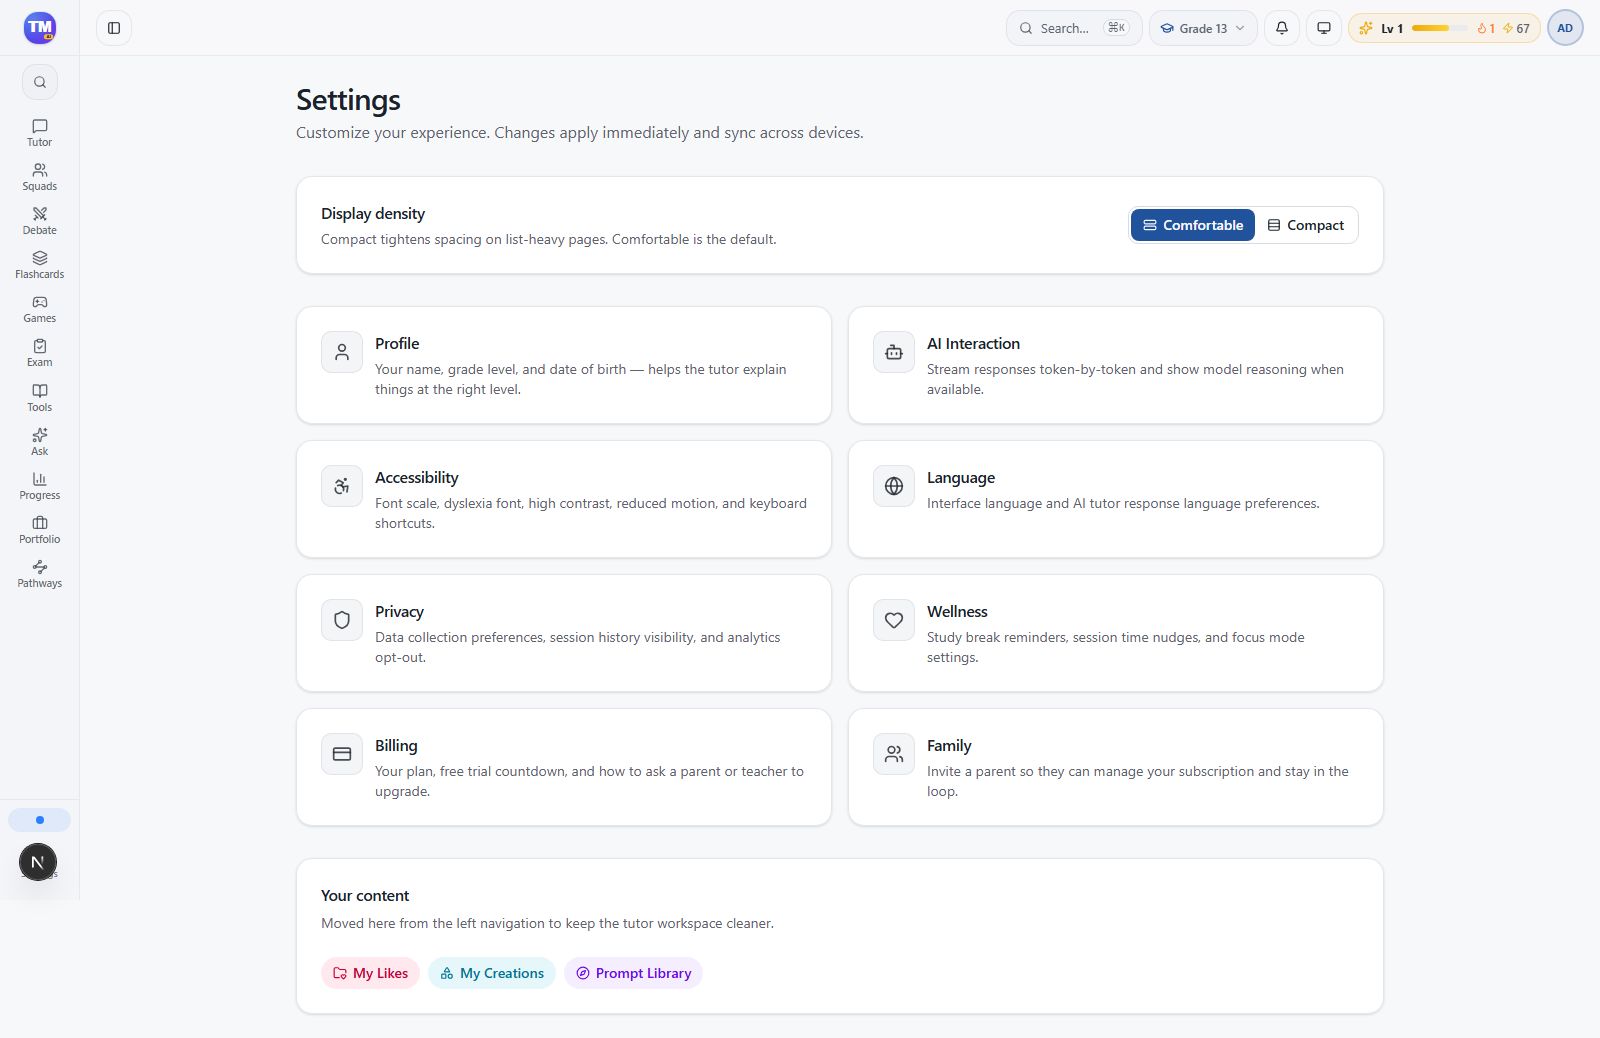The width and height of the screenshot is (1600, 1038).
Task: Click the Profile person icon
Action: [x=342, y=352]
